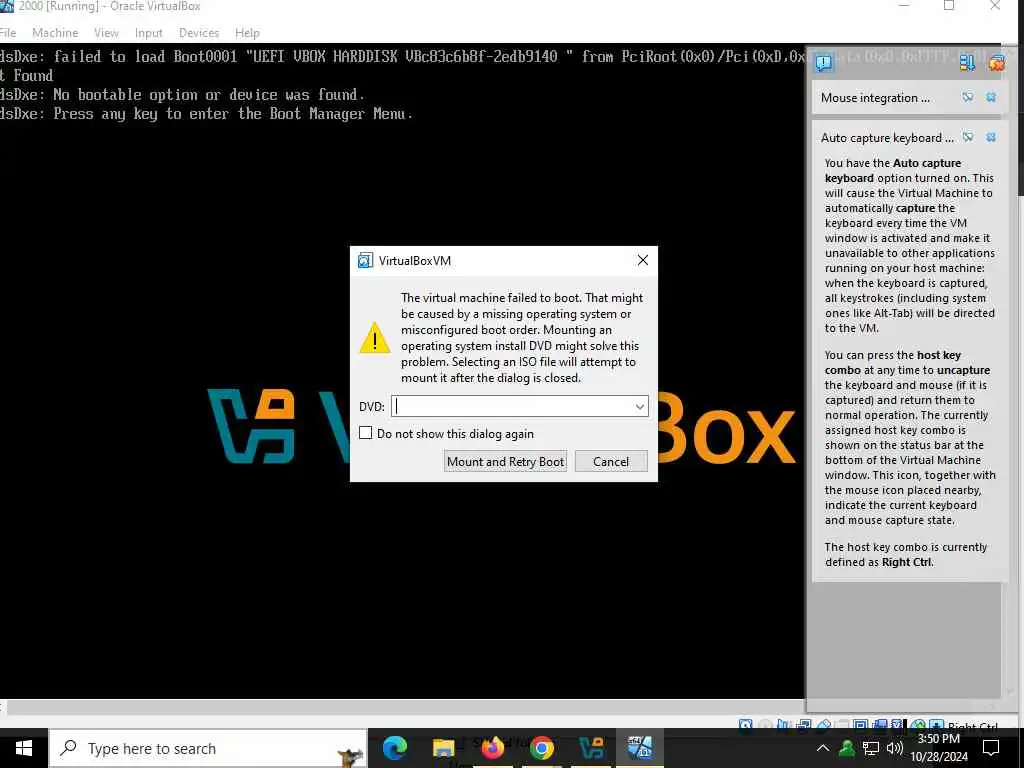Open File Explorer from taskbar

tap(443, 748)
